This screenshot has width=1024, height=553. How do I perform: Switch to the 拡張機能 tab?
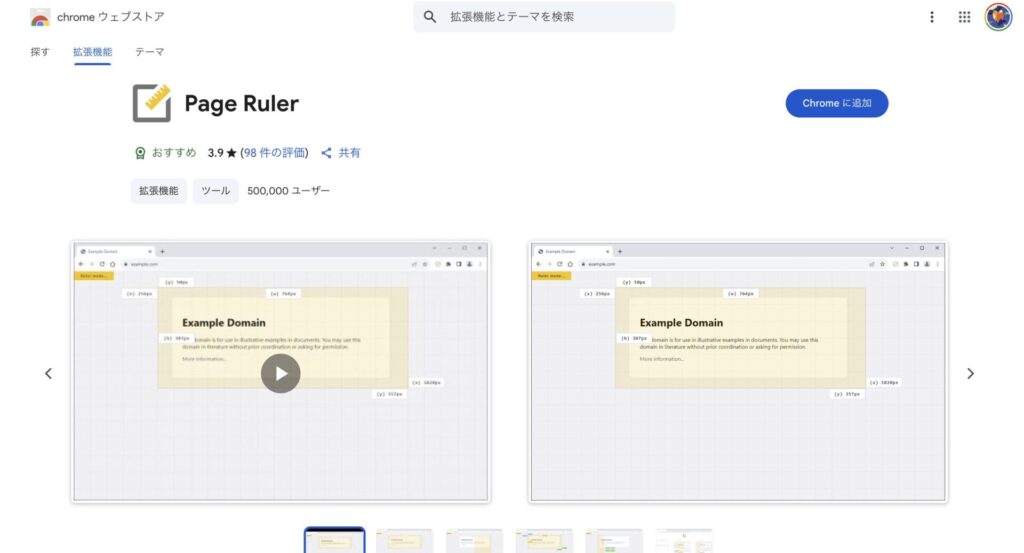coord(92,52)
